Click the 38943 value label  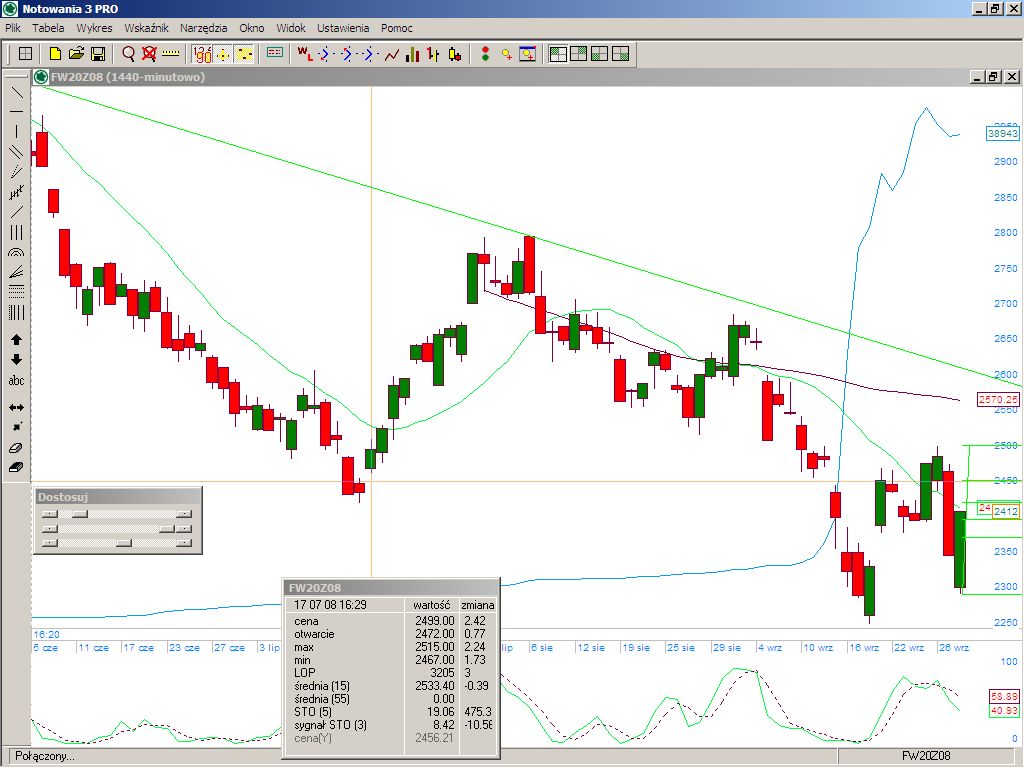click(x=1002, y=133)
